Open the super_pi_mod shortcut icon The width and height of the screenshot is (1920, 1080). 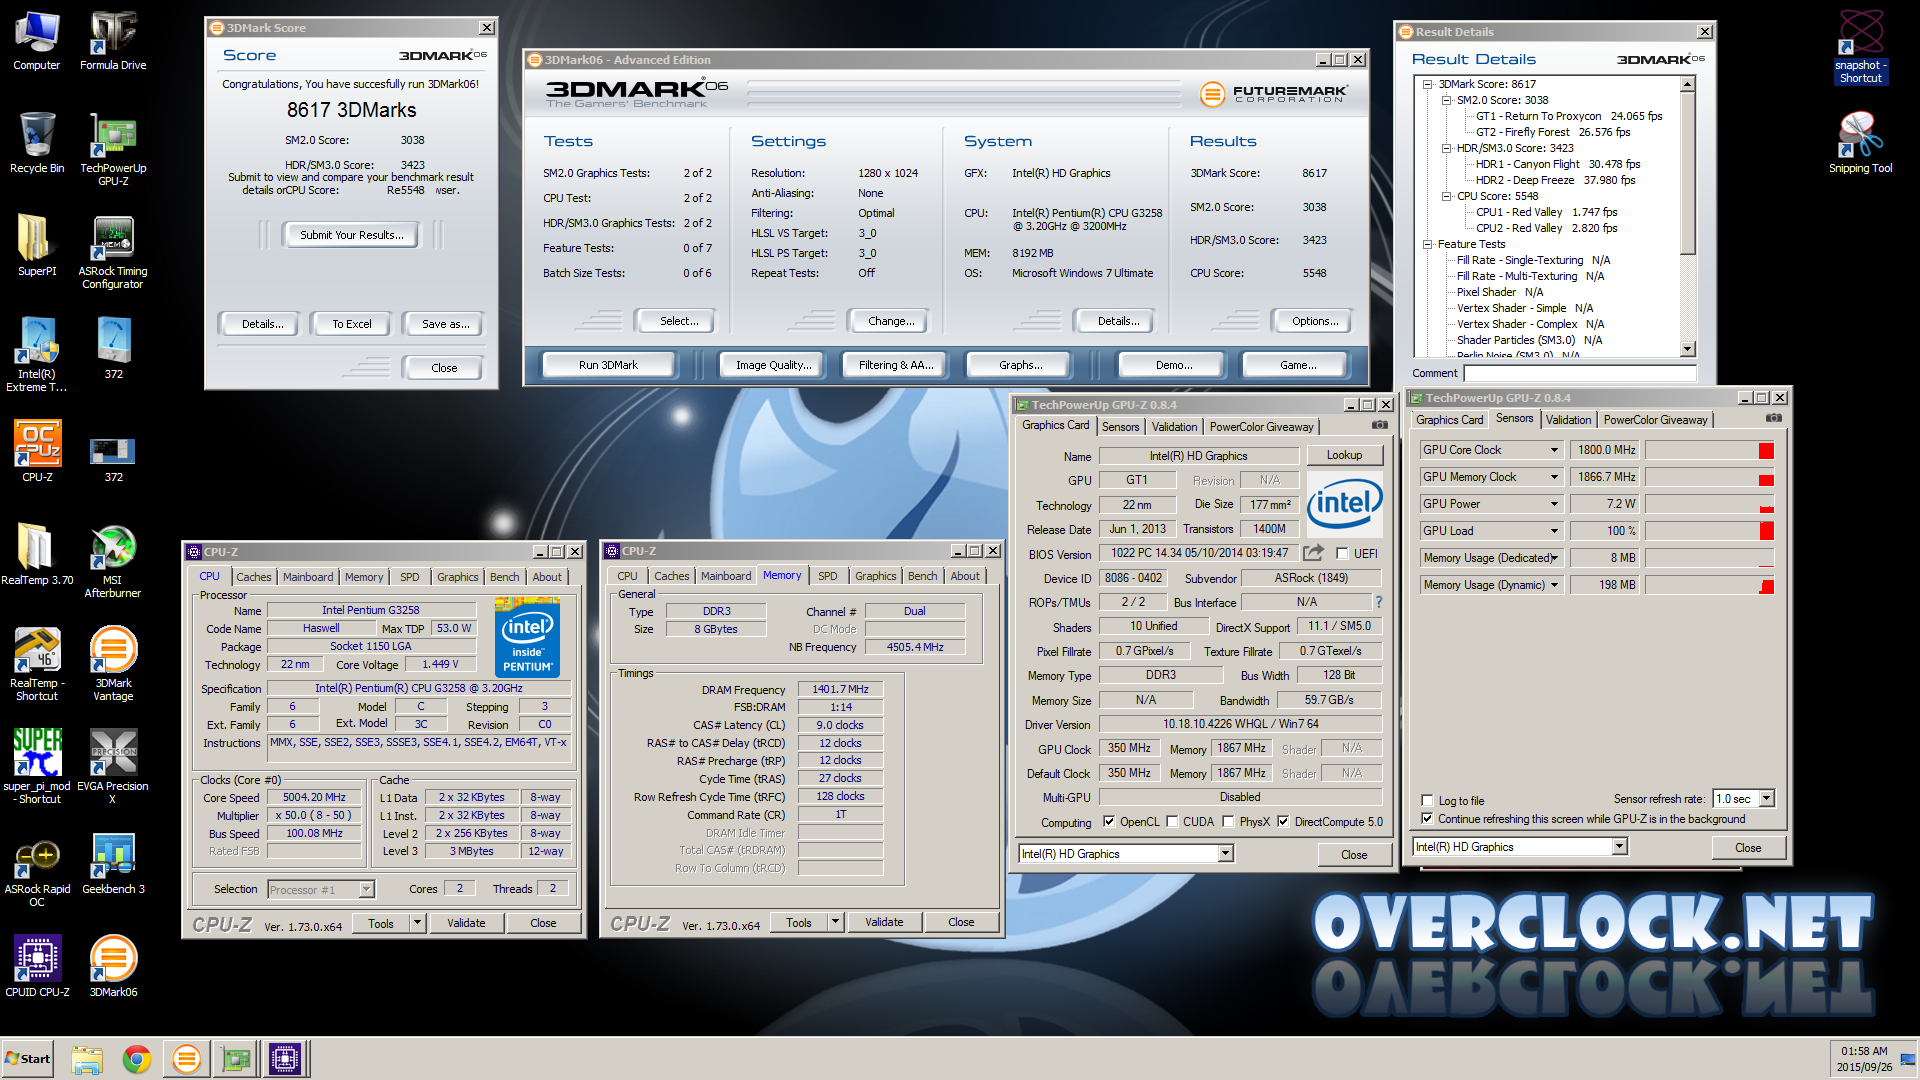pyautogui.click(x=37, y=768)
